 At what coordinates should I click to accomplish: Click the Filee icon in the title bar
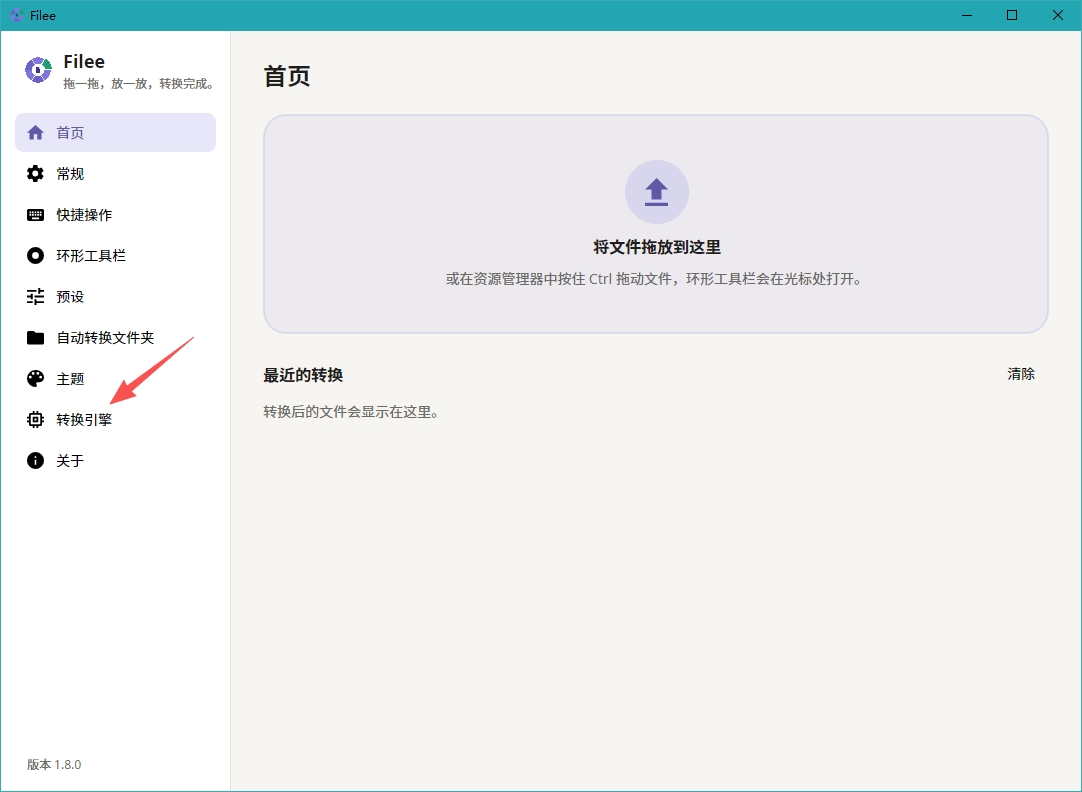(17, 15)
